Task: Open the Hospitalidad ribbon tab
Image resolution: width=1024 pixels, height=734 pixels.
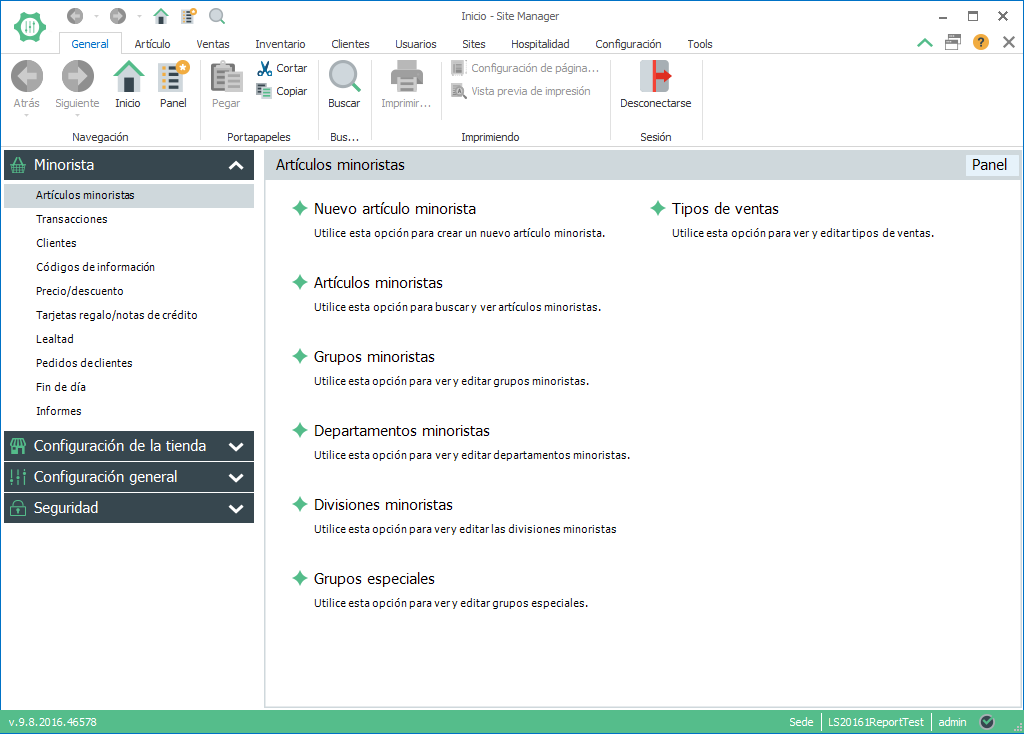Action: point(540,44)
